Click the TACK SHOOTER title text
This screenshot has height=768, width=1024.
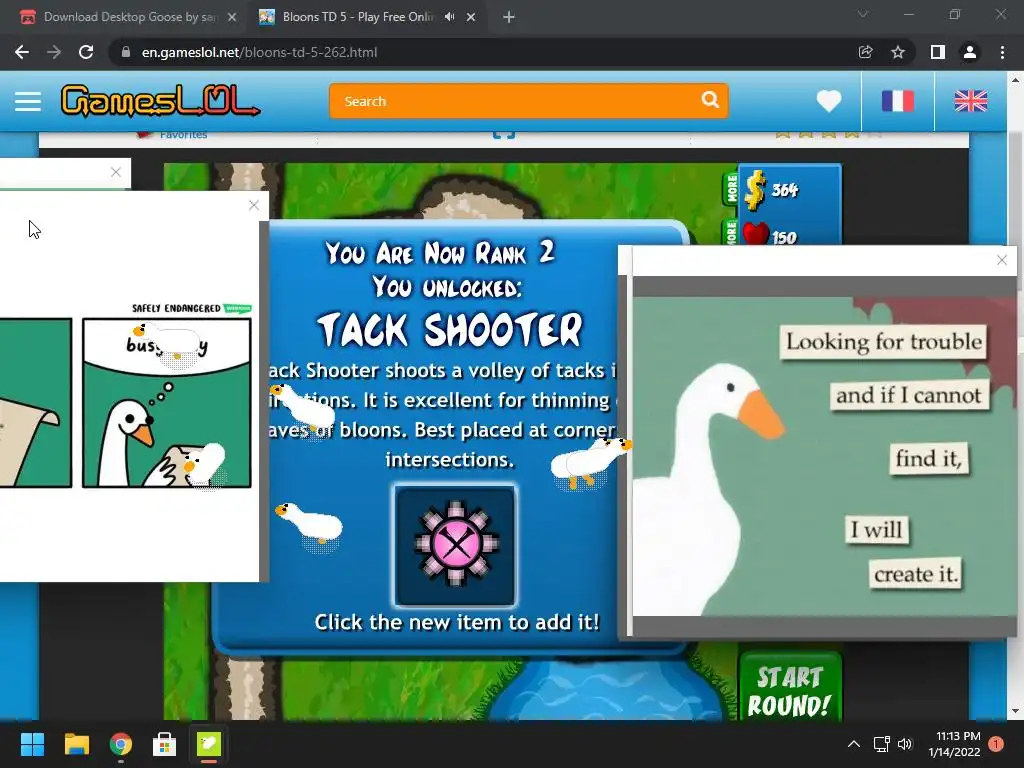pos(449,329)
